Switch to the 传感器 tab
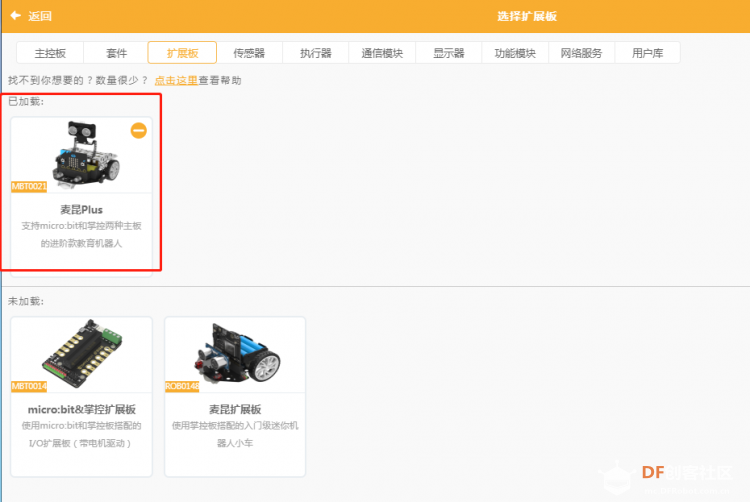This screenshot has width=750, height=502. click(x=249, y=53)
